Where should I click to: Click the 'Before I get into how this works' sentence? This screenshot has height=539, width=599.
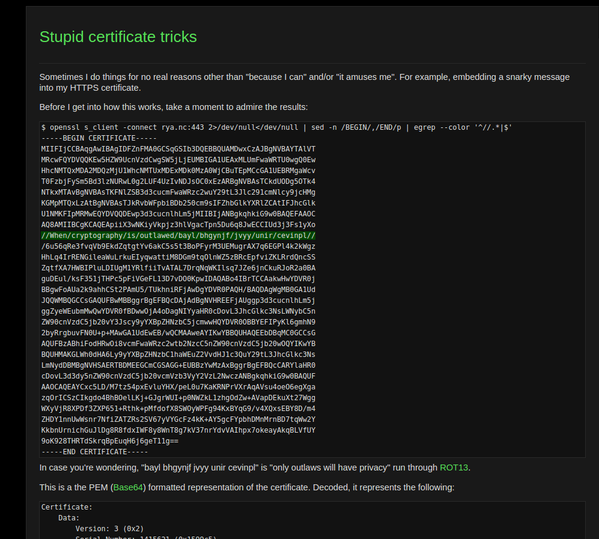click(x=173, y=107)
